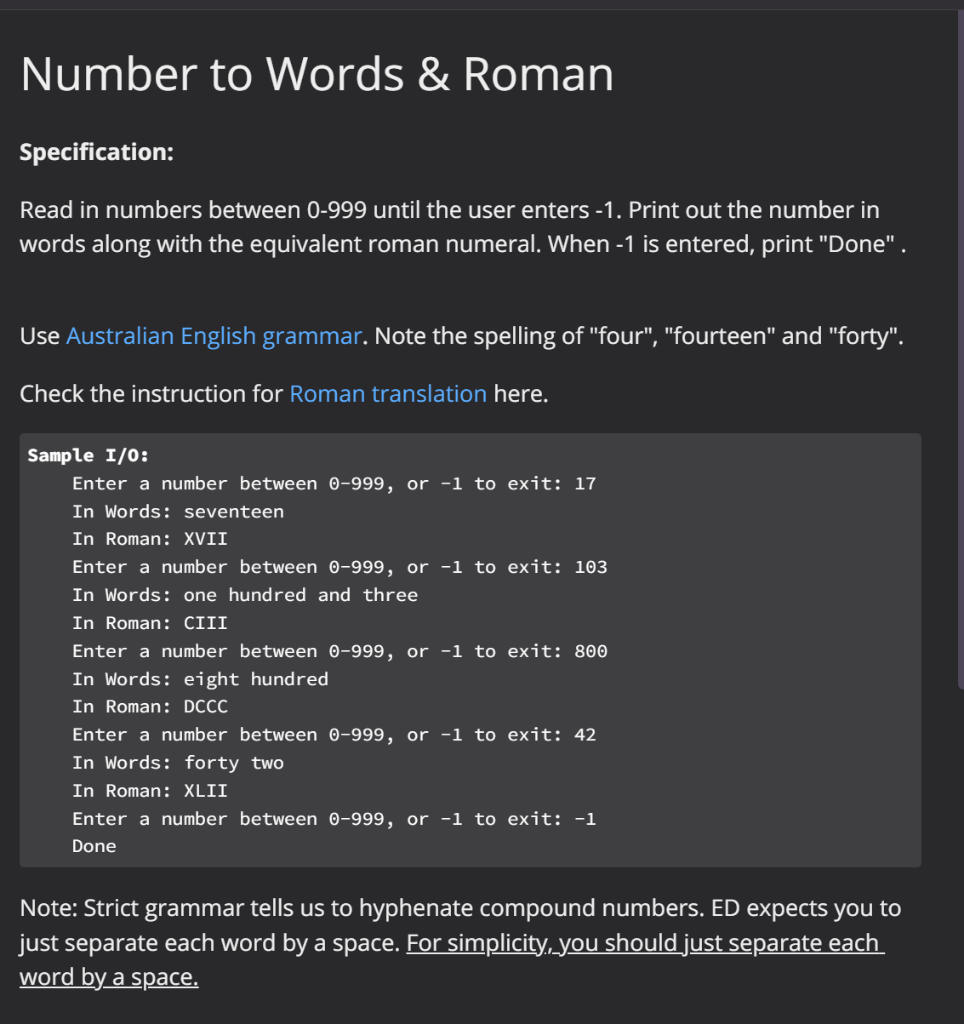
Task: Click the prompt line ending in 103
Action: tap(340, 567)
